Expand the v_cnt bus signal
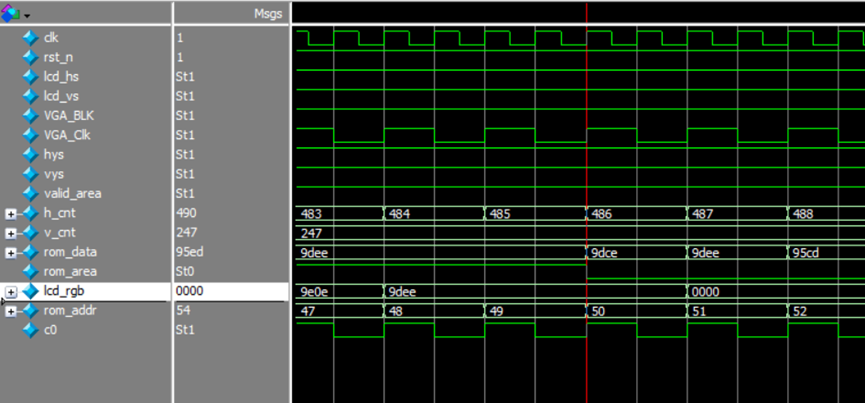Image resolution: width=865 pixels, height=403 pixels. tap(10, 233)
